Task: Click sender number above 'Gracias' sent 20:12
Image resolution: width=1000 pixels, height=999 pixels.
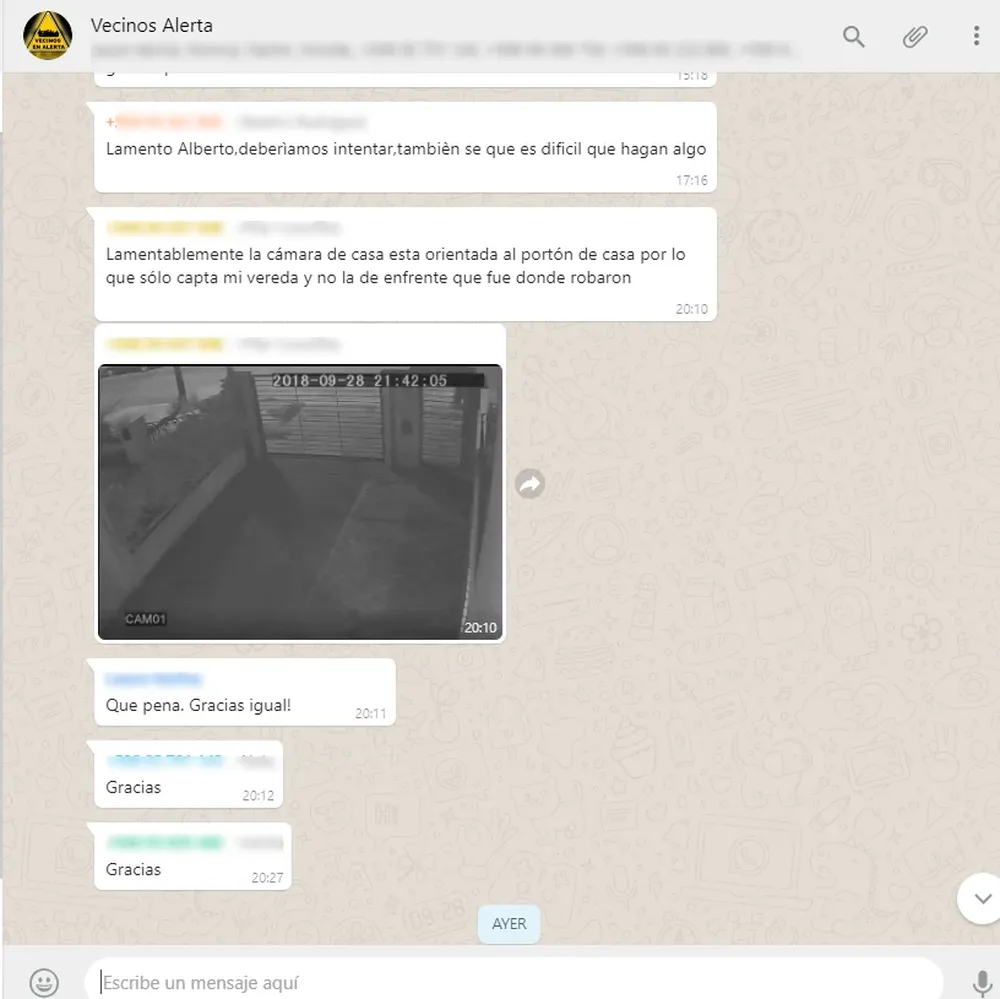Action: click(x=165, y=761)
